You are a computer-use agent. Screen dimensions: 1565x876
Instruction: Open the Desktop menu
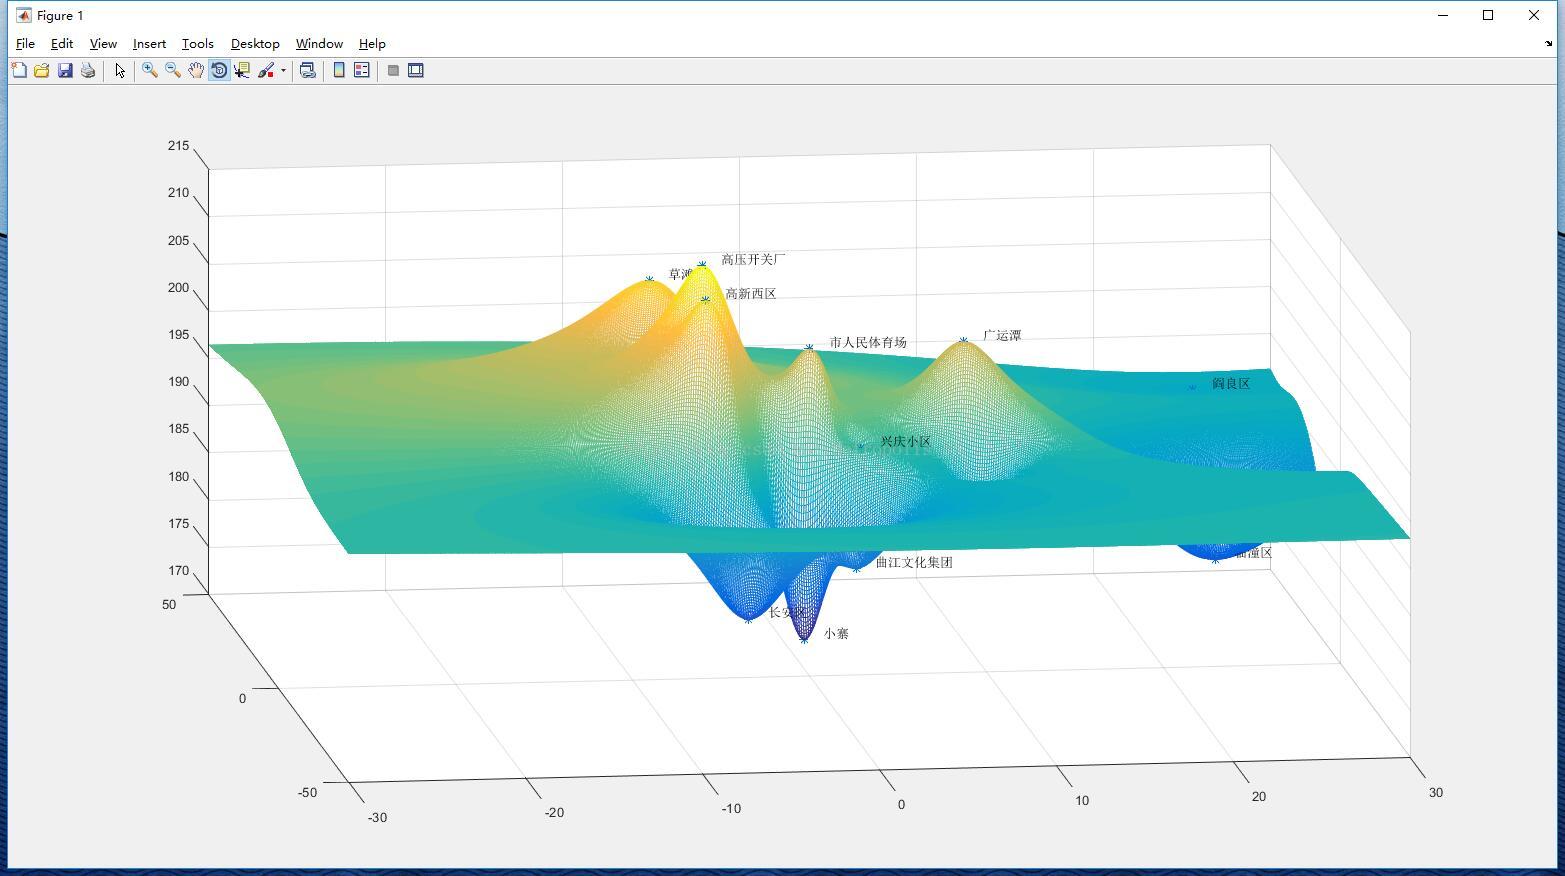click(255, 44)
